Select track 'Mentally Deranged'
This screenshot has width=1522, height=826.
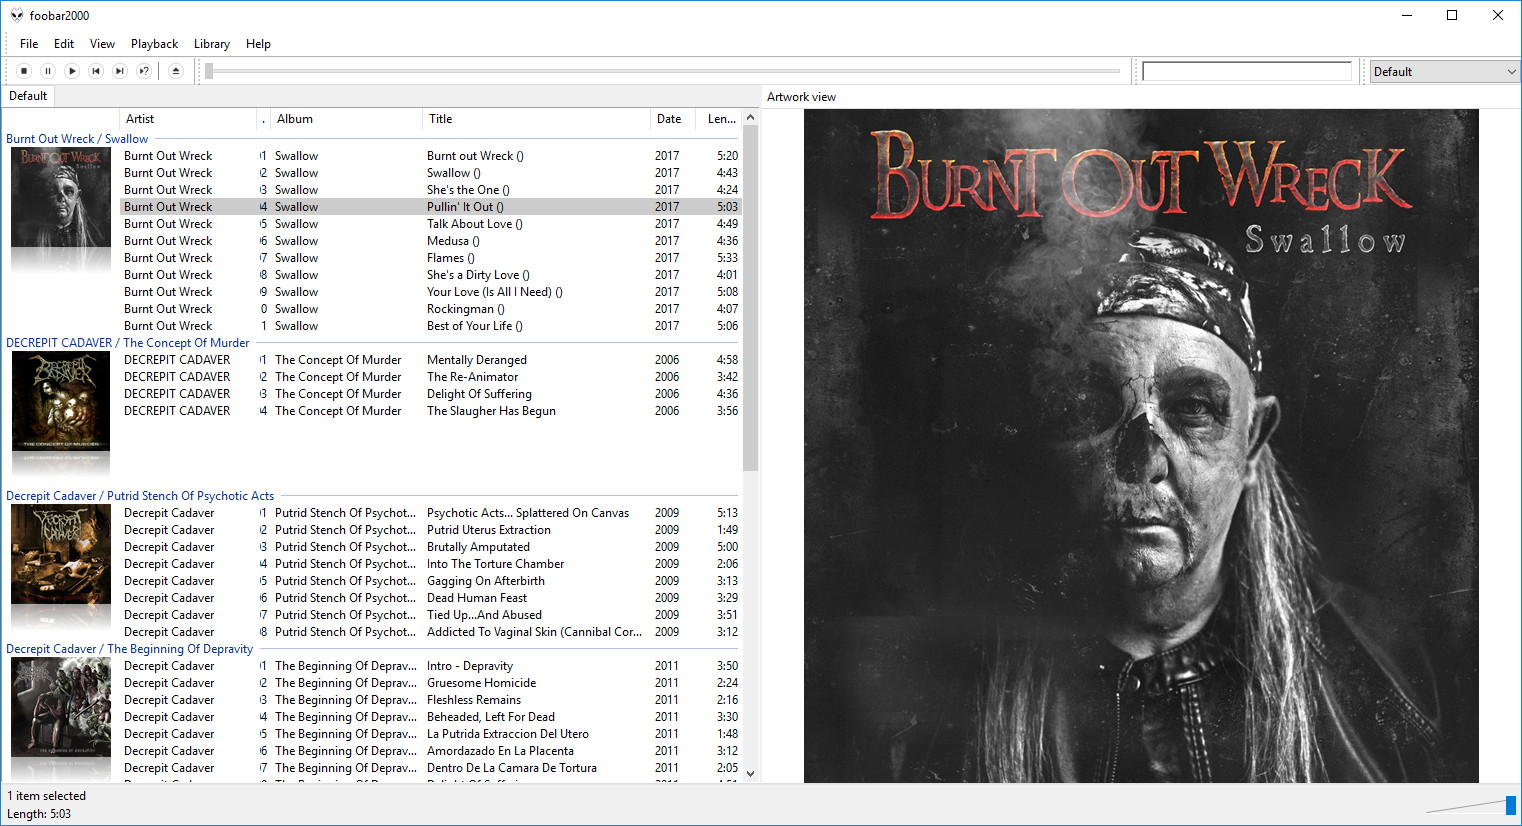(x=430, y=360)
